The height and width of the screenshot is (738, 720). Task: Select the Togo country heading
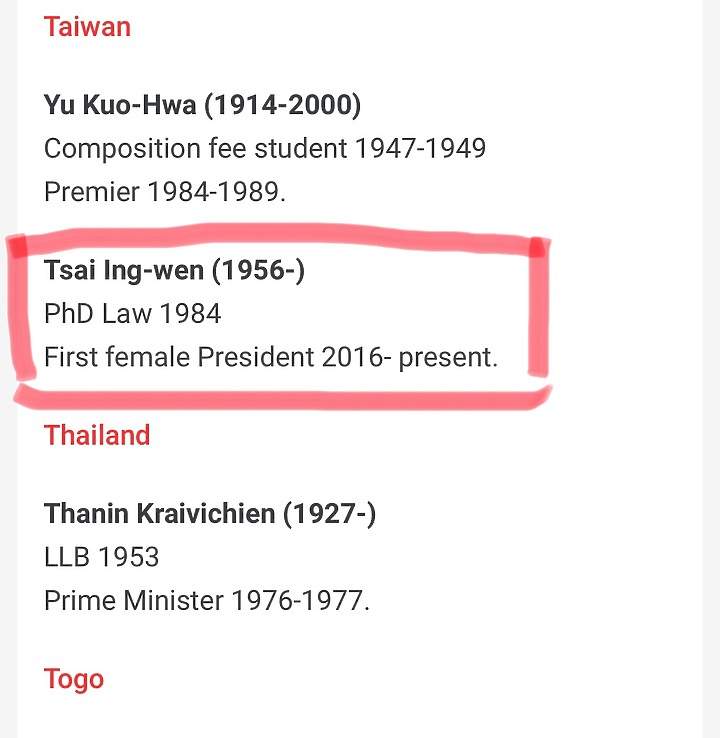click(74, 680)
